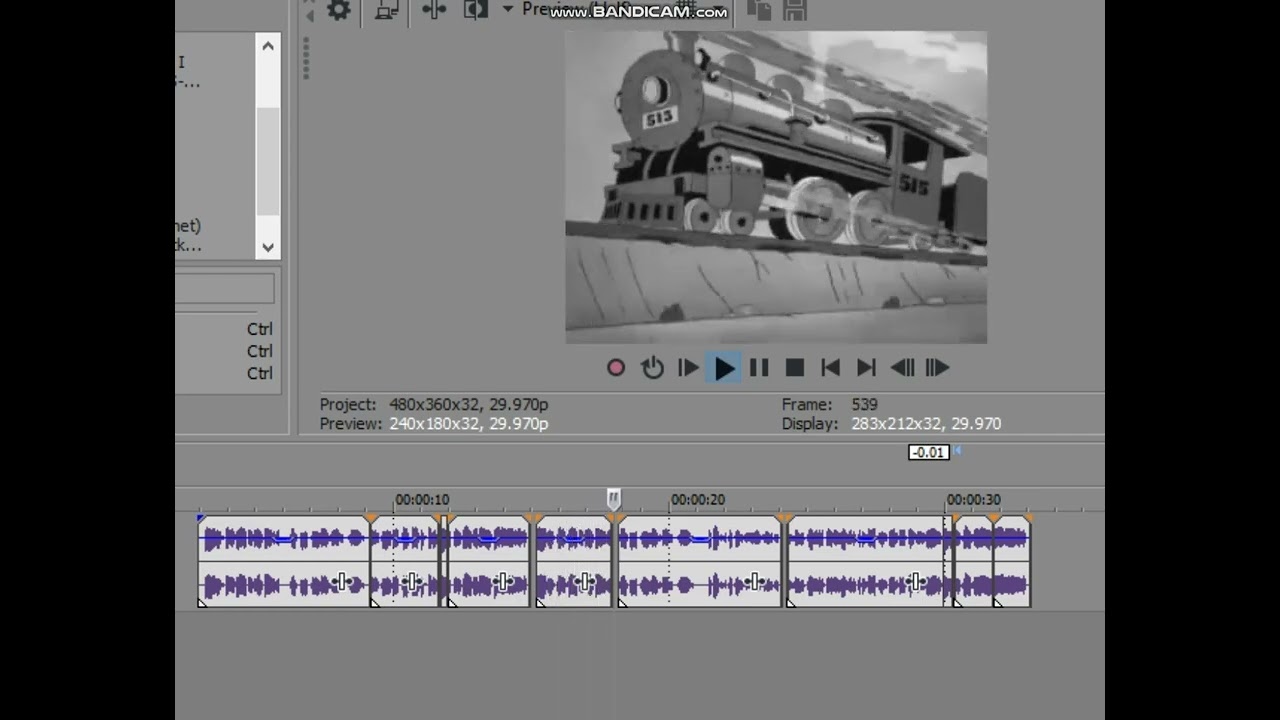Click the 00:00:20 ruler label
Image resolution: width=1280 pixels, height=720 pixels.
pyautogui.click(x=698, y=499)
